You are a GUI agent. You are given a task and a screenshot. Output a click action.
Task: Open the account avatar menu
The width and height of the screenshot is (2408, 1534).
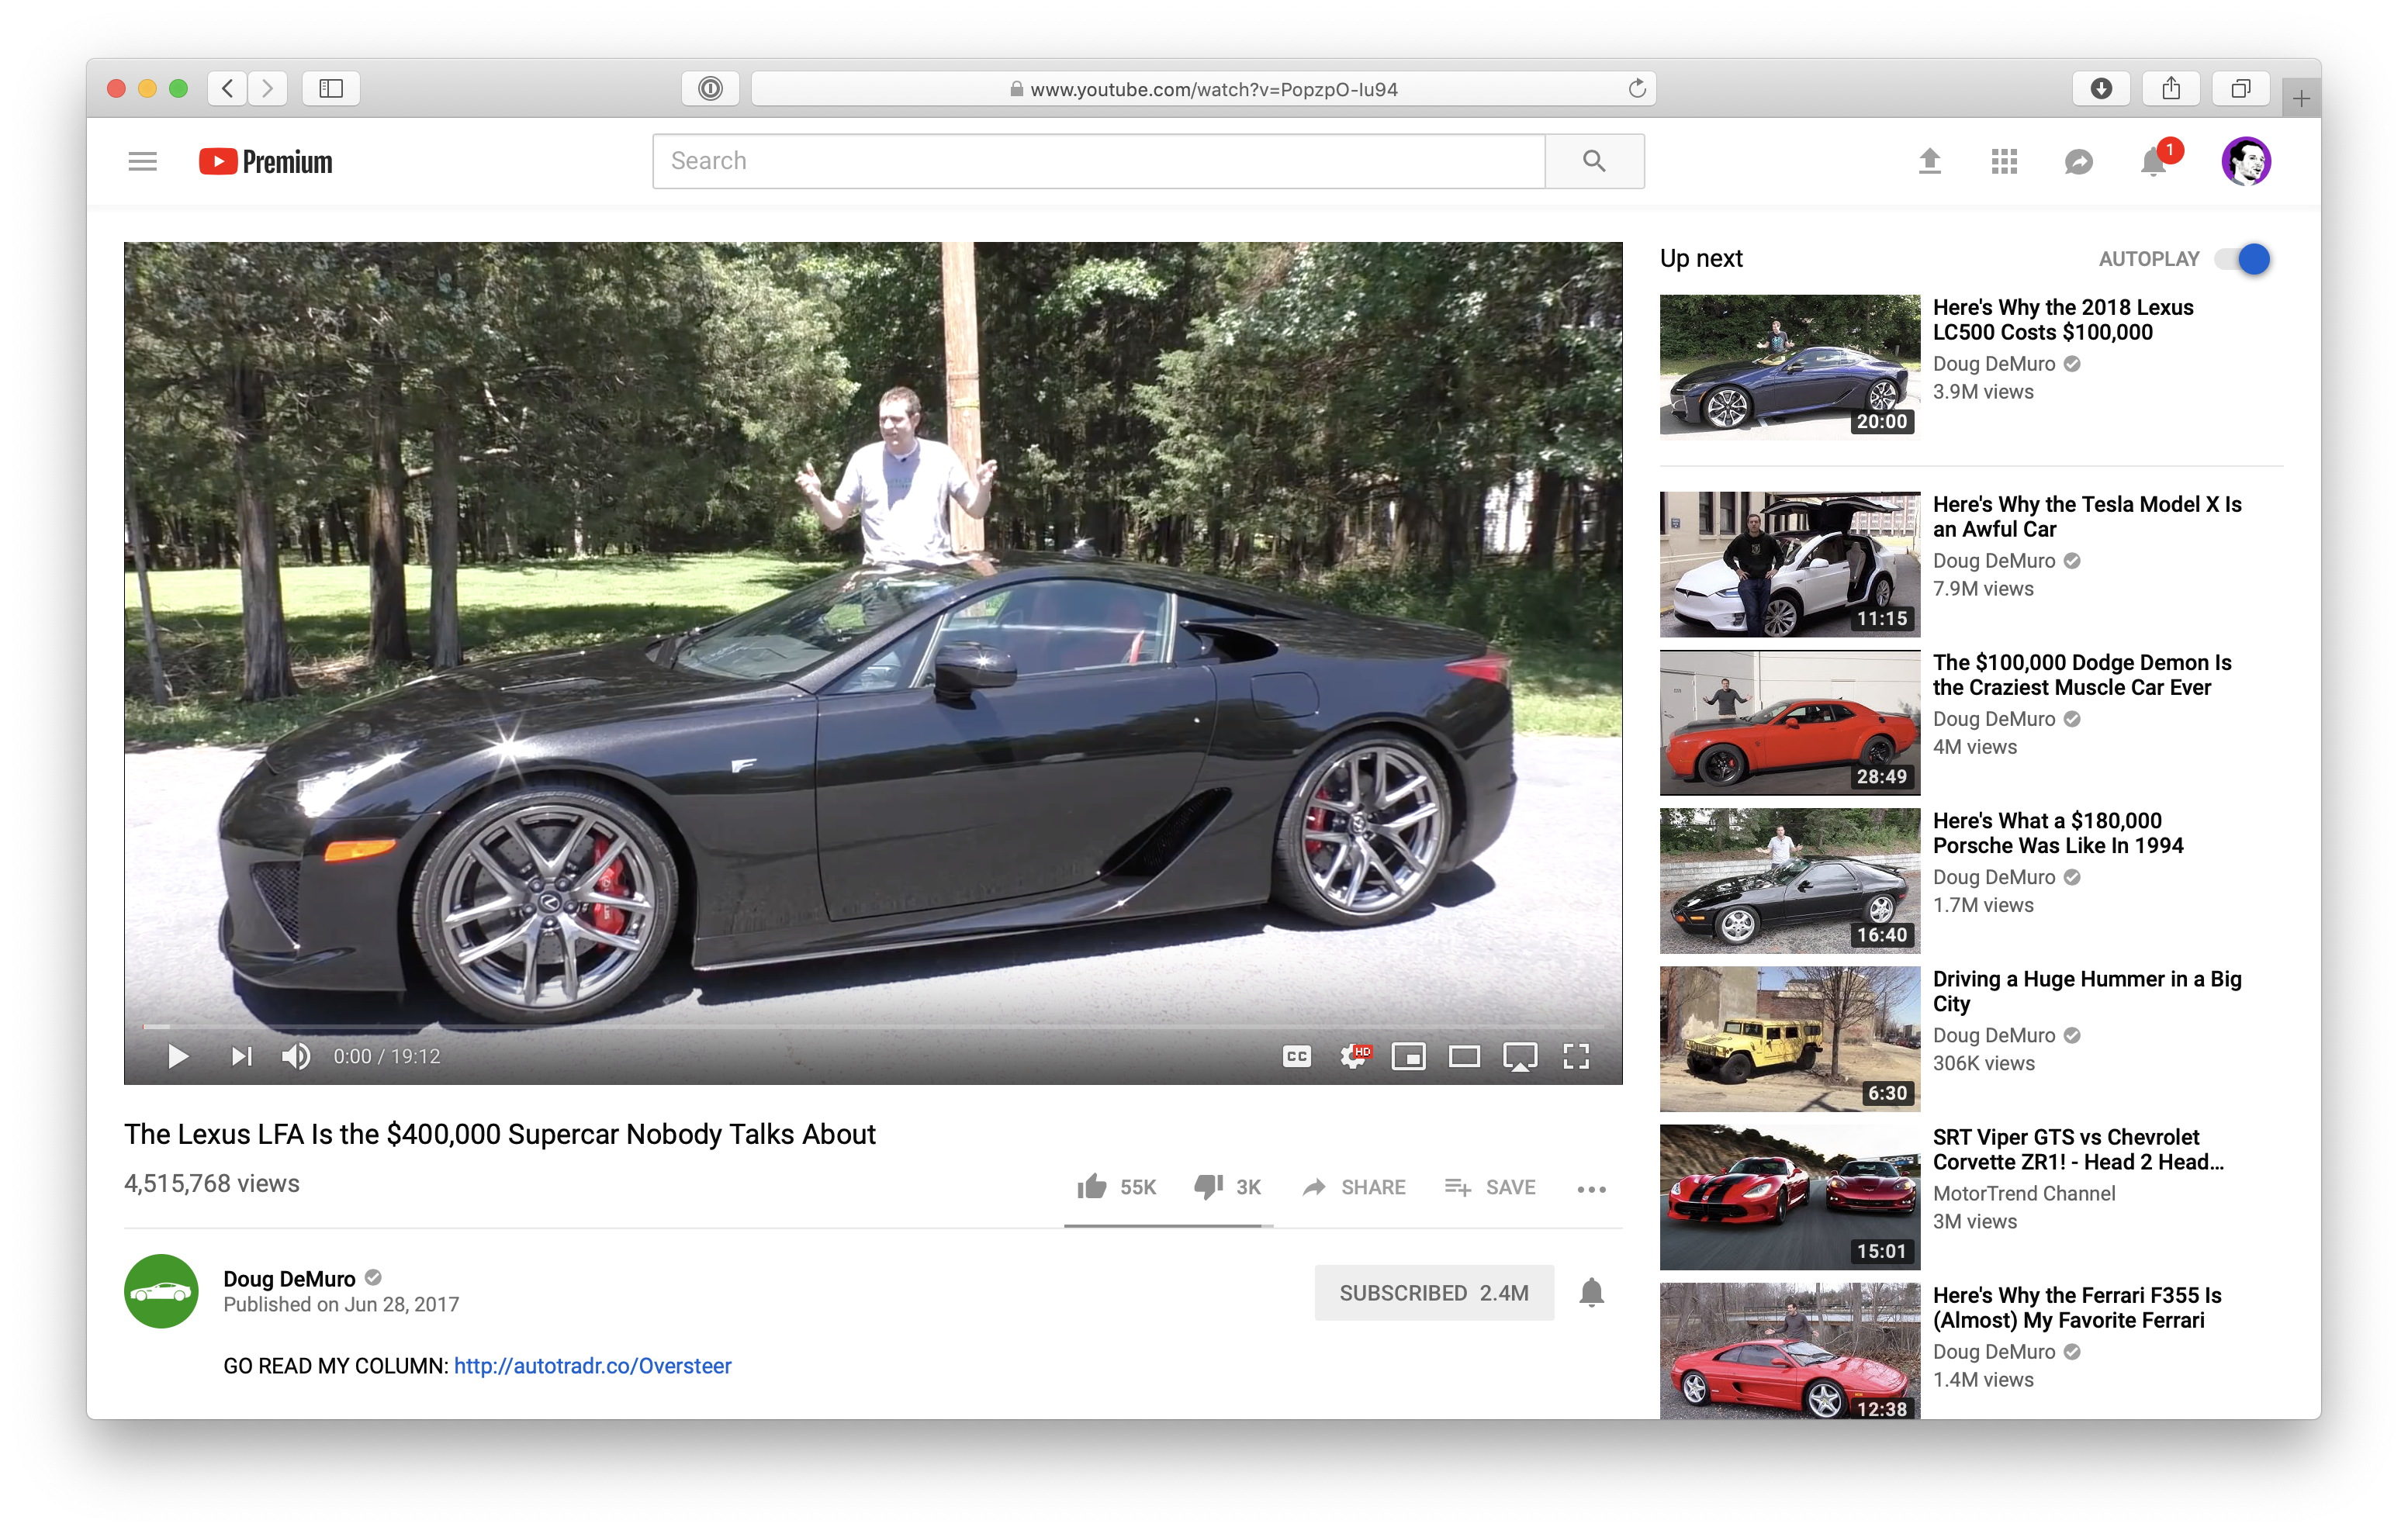tap(2246, 161)
